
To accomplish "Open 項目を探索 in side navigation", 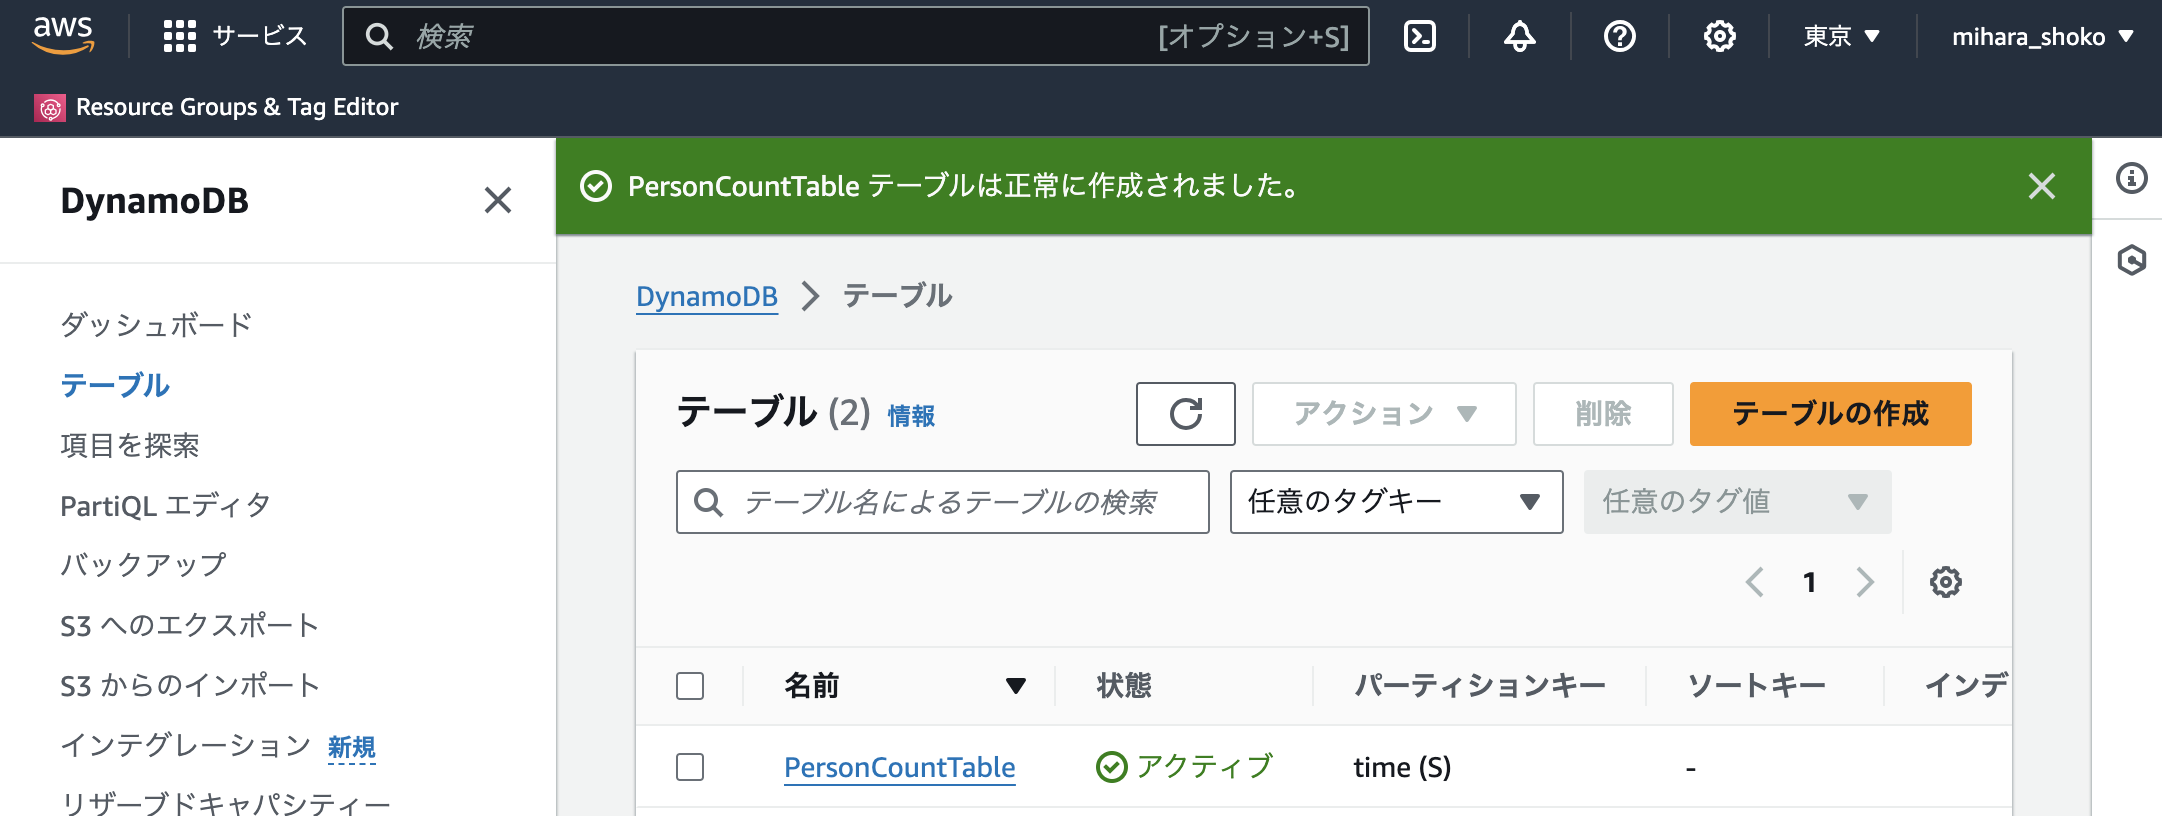I will (130, 445).
